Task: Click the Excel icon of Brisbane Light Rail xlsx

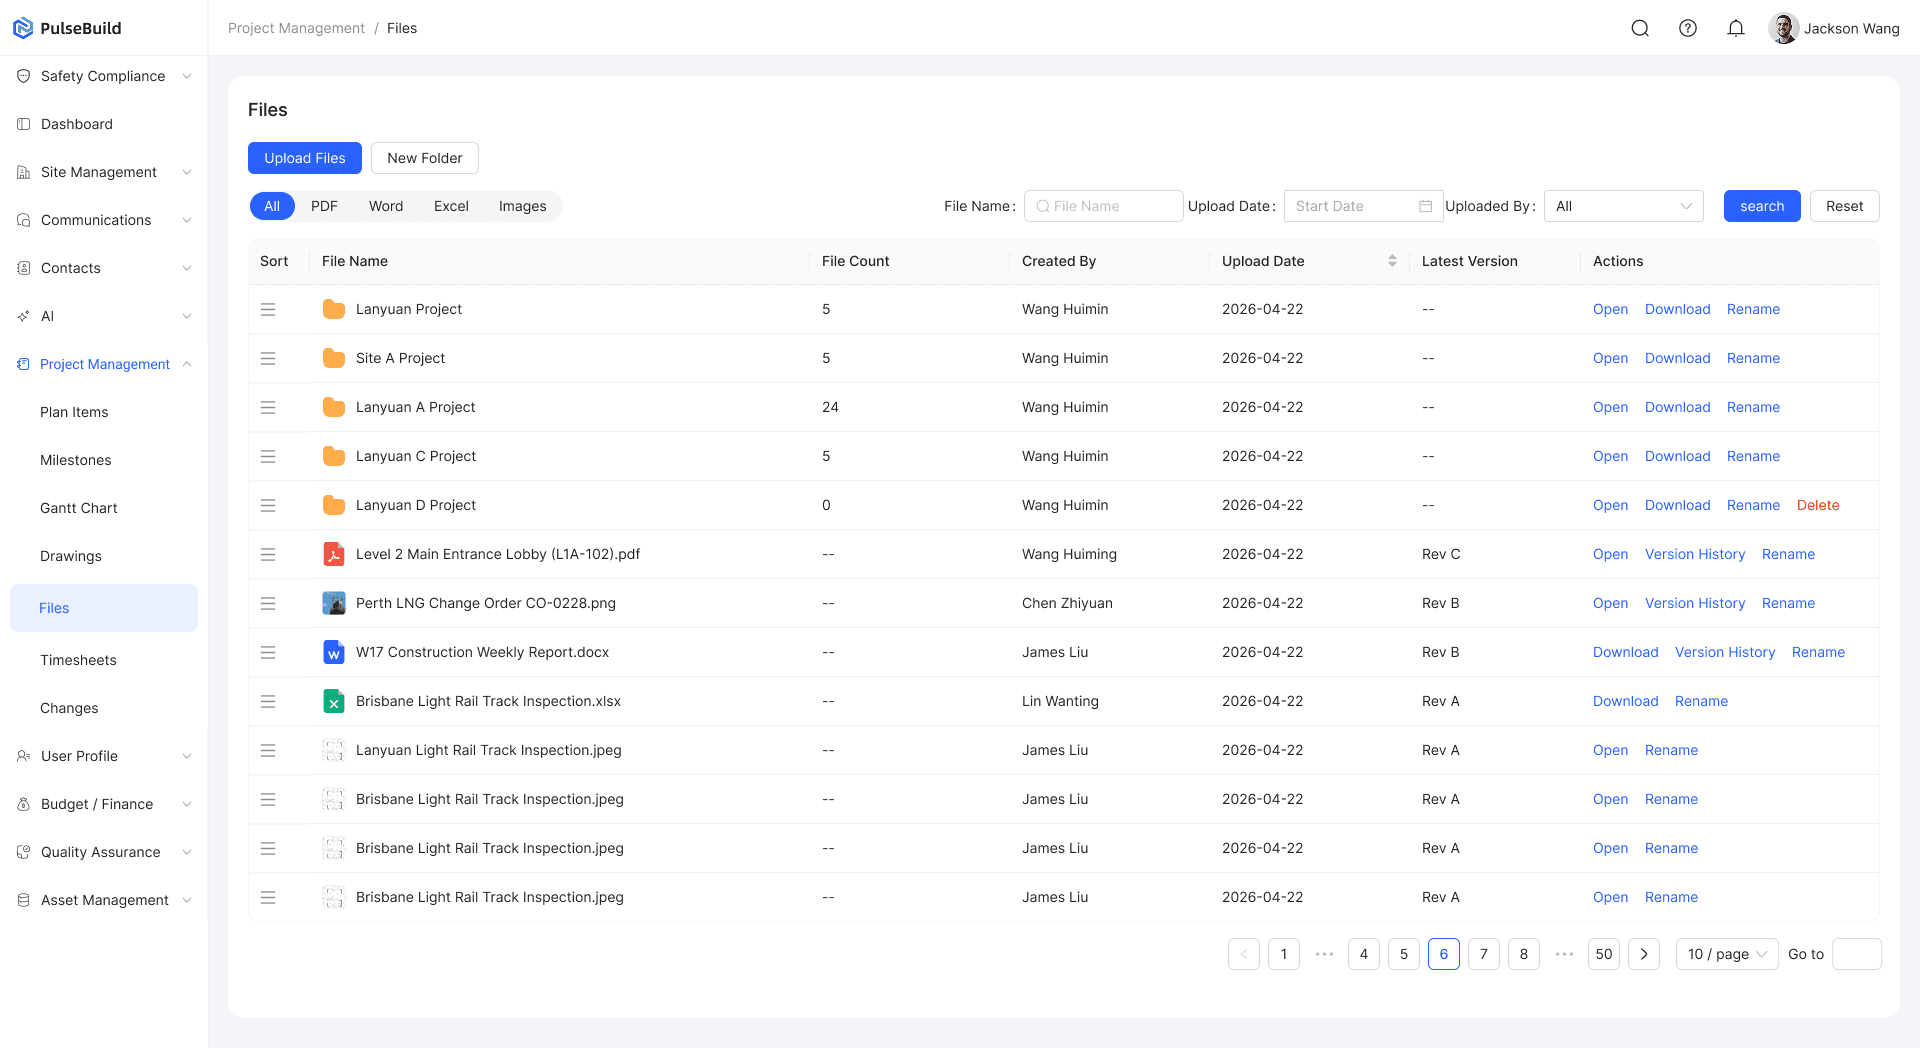Action: [x=334, y=701]
